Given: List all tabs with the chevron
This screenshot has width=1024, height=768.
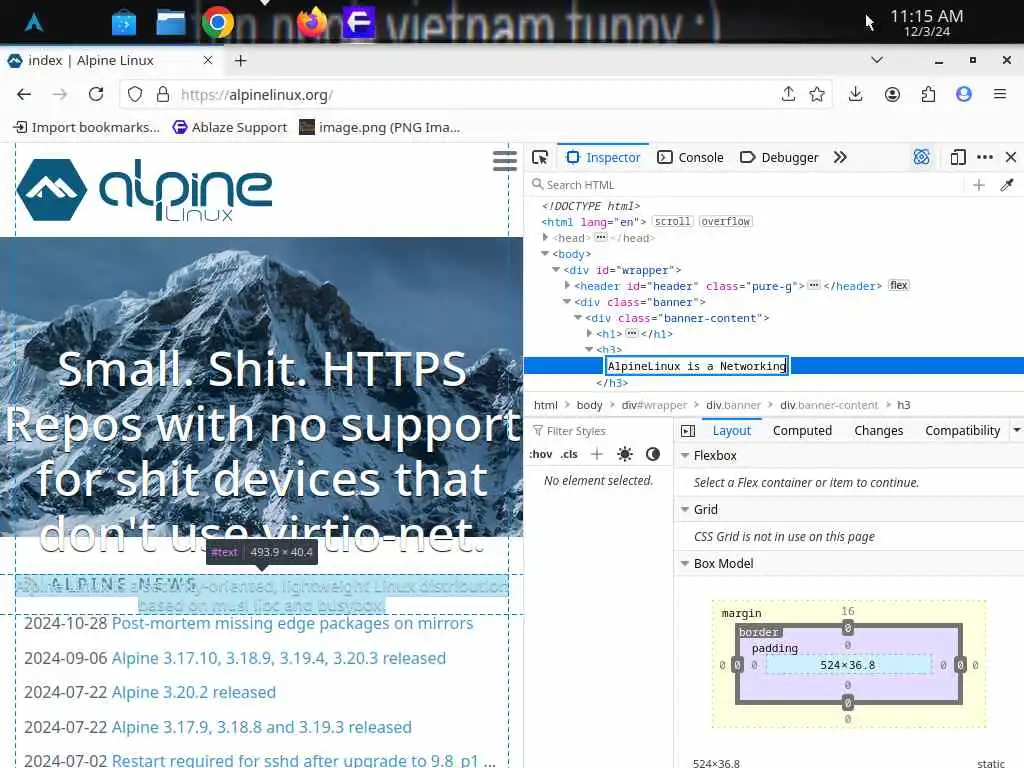Looking at the screenshot, I should [x=876, y=60].
